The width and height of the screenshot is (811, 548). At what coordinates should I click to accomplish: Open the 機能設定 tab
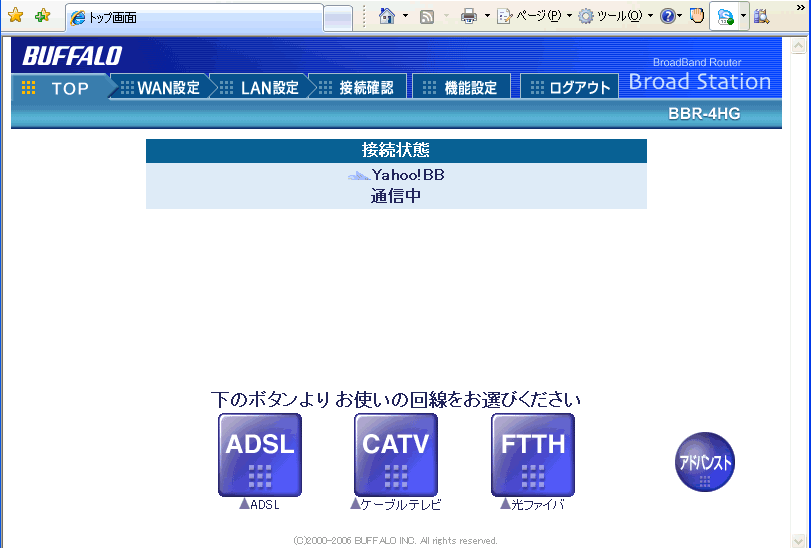coord(462,88)
